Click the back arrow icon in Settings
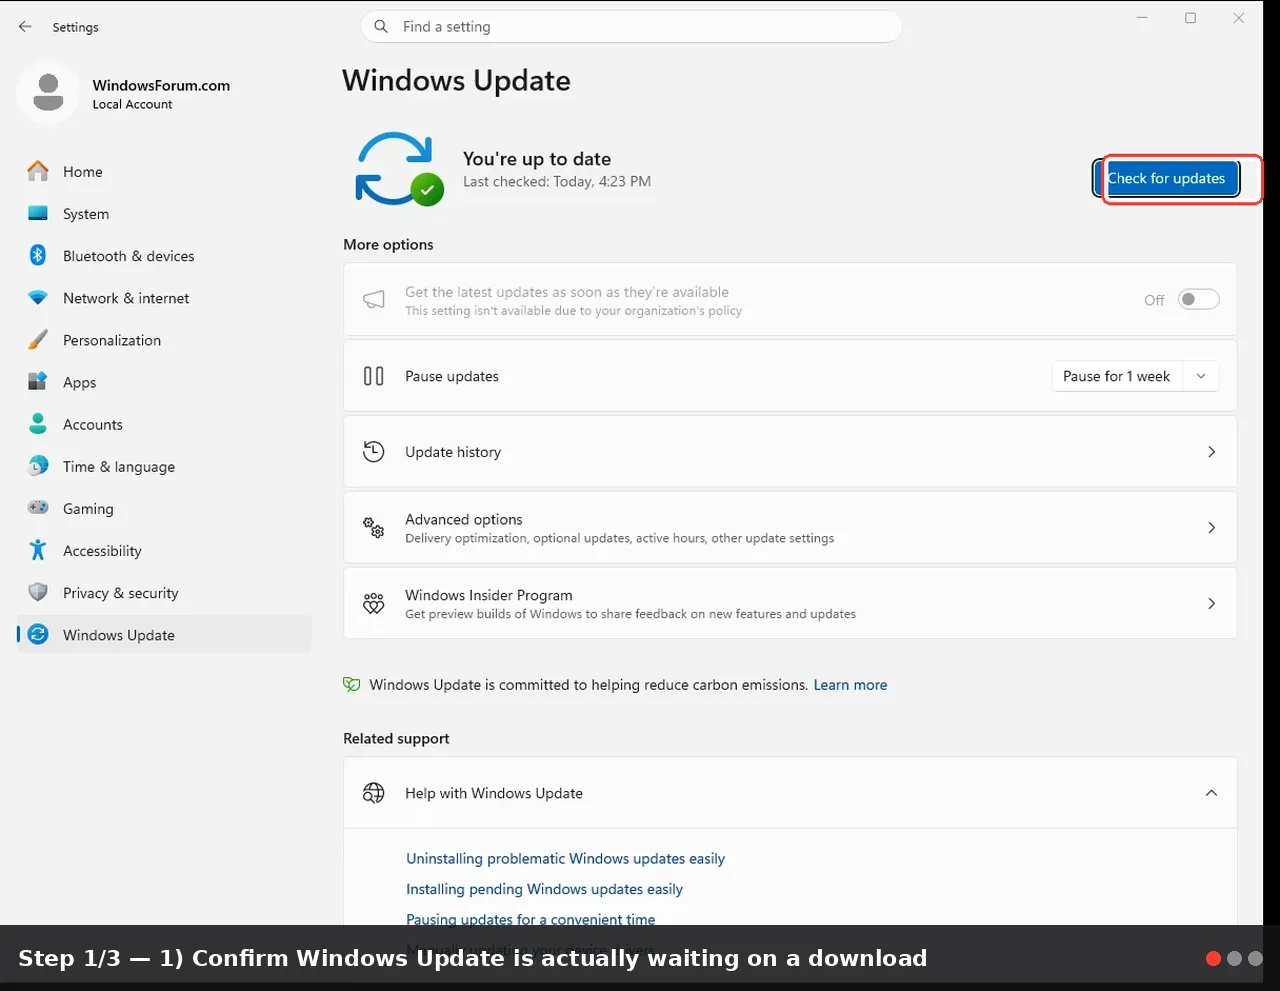 pos(25,27)
